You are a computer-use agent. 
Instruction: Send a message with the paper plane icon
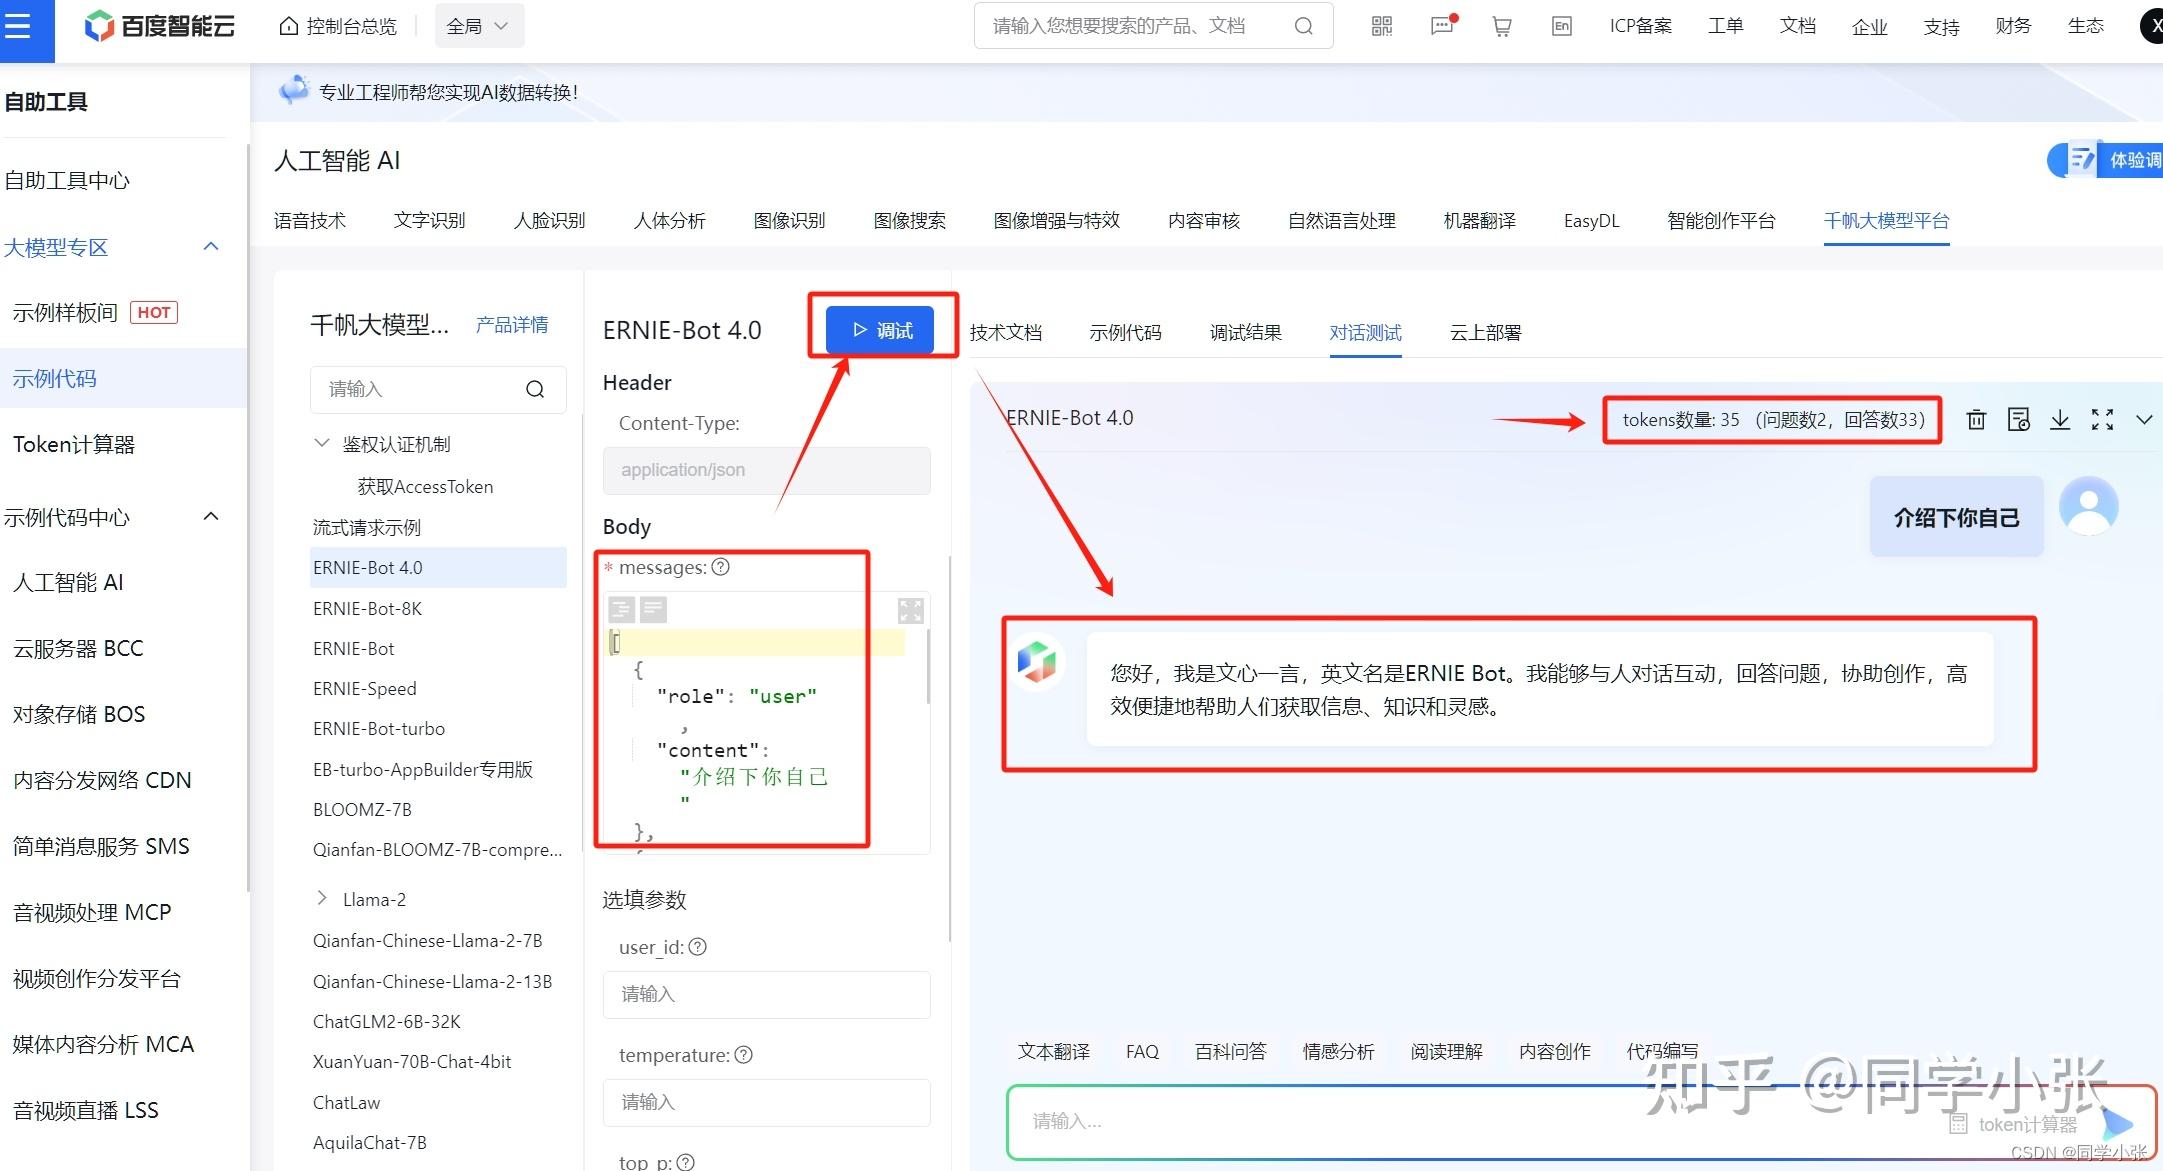[x=2117, y=1123]
